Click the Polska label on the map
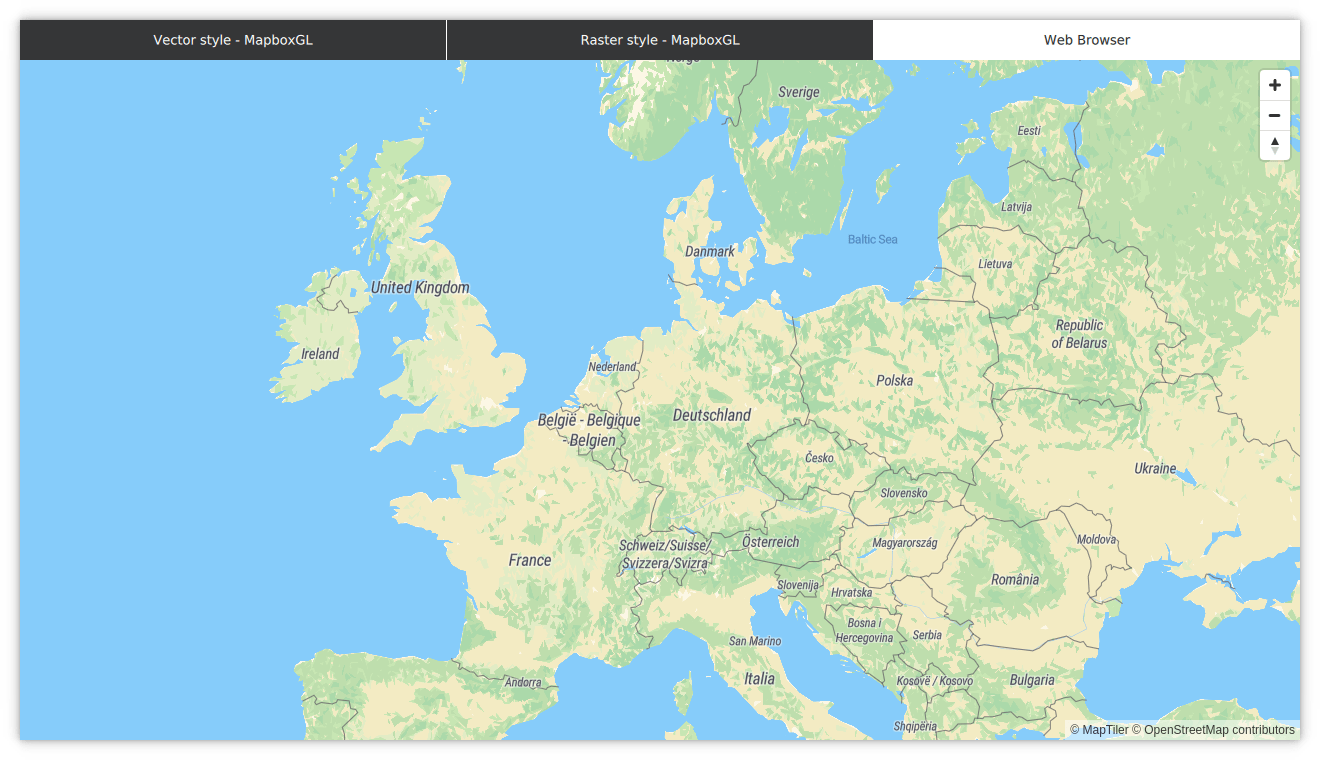The height and width of the screenshot is (760, 1320). pyautogui.click(x=894, y=380)
